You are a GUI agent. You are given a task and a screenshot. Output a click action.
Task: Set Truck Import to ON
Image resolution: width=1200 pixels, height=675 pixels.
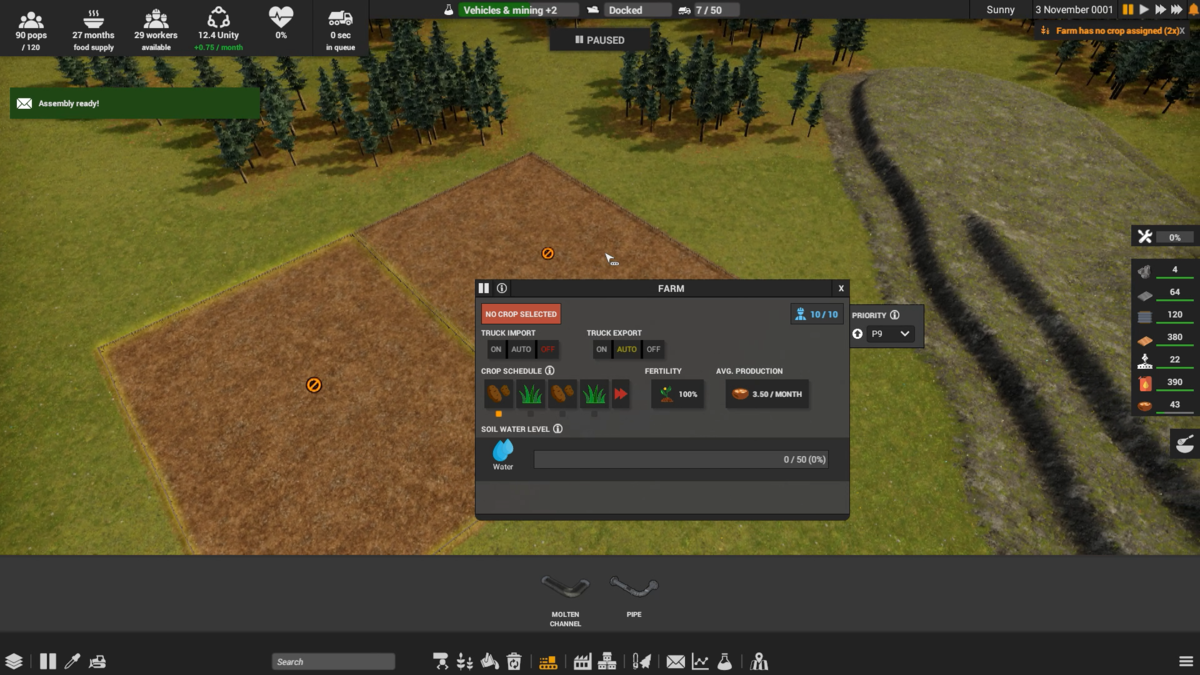point(496,349)
